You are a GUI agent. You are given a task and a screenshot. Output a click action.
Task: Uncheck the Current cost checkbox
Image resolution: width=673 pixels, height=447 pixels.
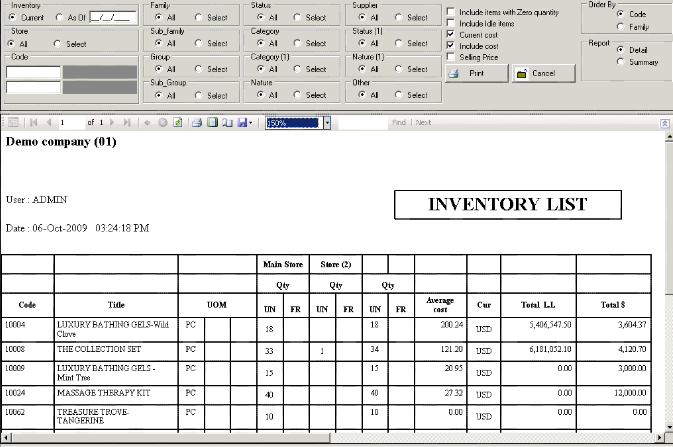tap(451, 34)
